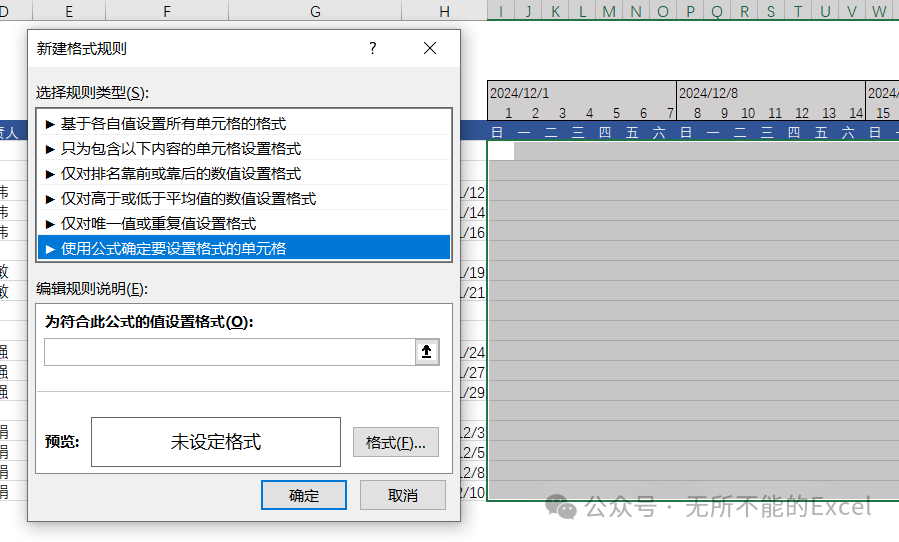Select column header E
The height and width of the screenshot is (542, 899).
click(69, 11)
